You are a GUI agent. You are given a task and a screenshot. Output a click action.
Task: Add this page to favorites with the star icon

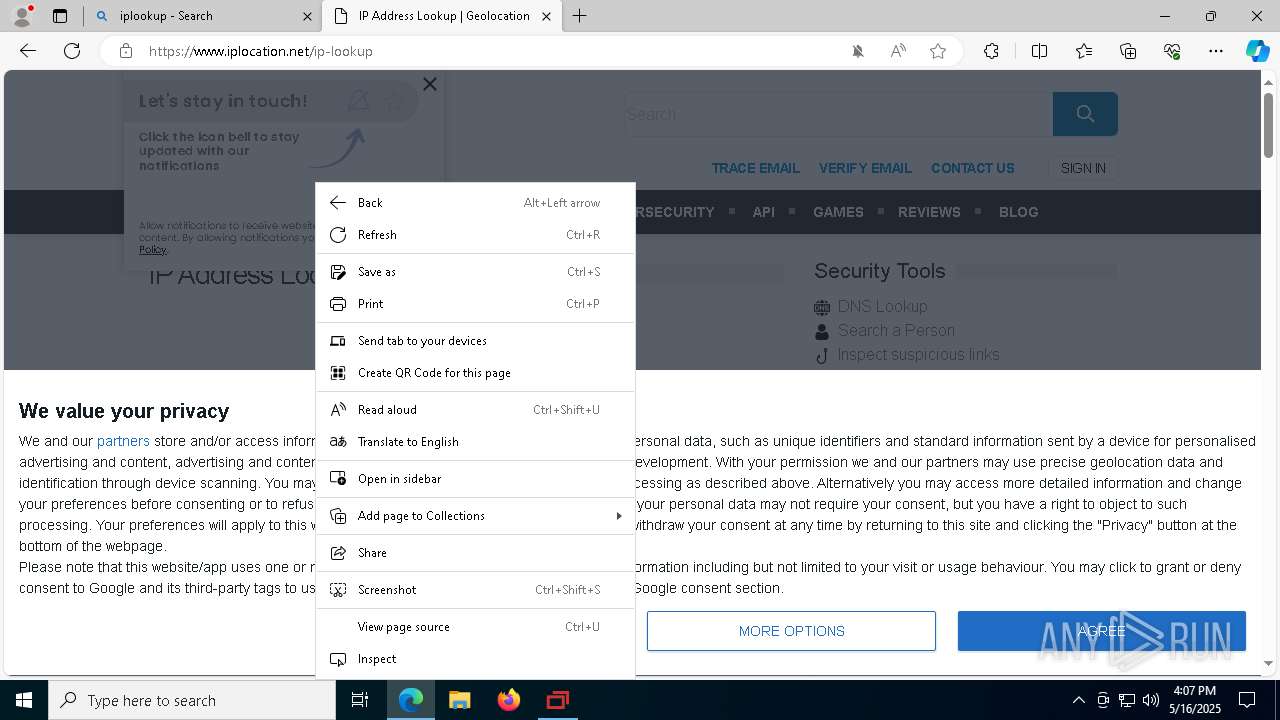click(x=938, y=51)
